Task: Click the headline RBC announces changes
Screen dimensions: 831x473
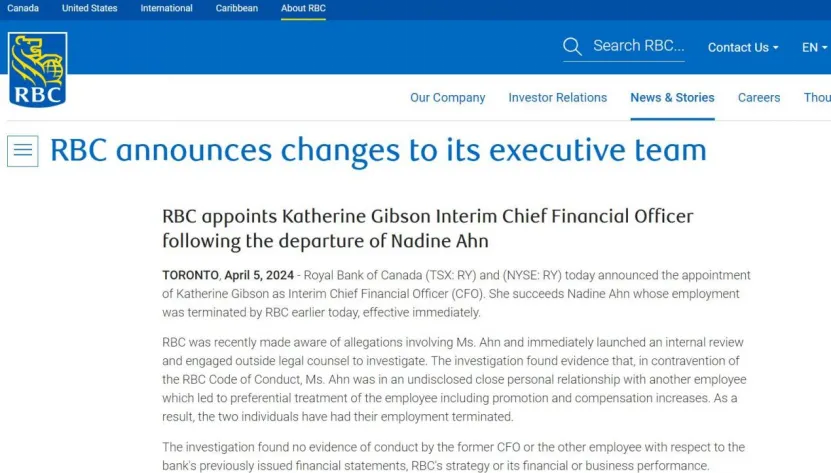Action: (x=378, y=150)
